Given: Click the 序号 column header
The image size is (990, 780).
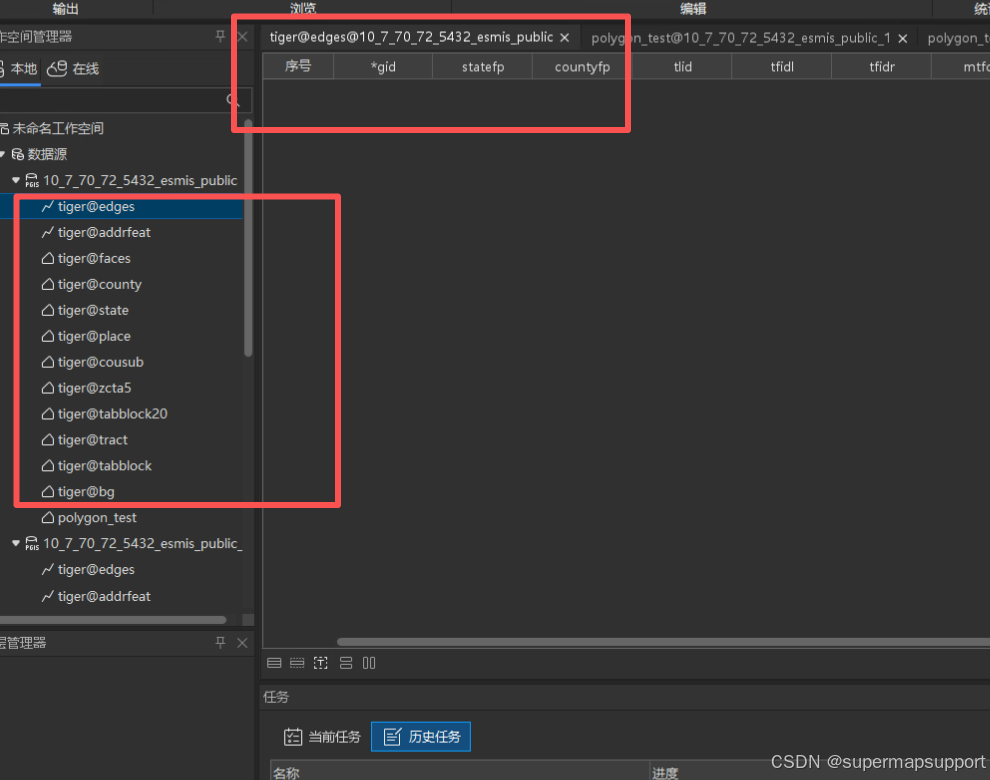Looking at the screenshot, I should tap(297, 66).
